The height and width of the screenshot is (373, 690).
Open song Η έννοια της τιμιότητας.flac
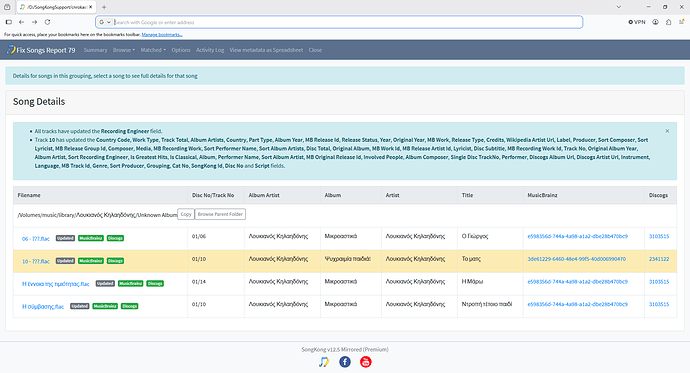(55, 284)
